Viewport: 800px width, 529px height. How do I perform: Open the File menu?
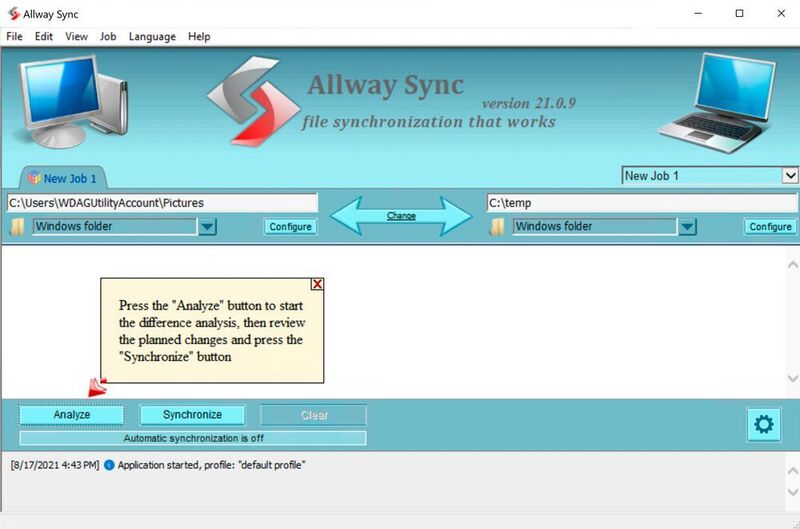click(x=14, y=36)
